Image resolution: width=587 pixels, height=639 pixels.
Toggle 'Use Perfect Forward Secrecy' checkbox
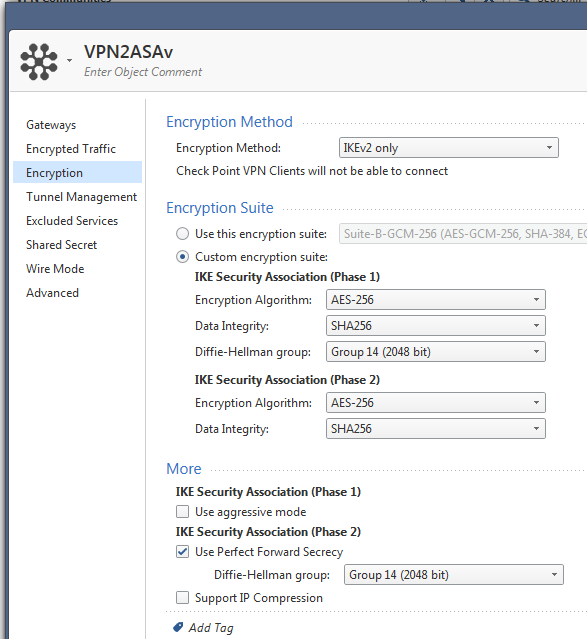pos(182,552)
